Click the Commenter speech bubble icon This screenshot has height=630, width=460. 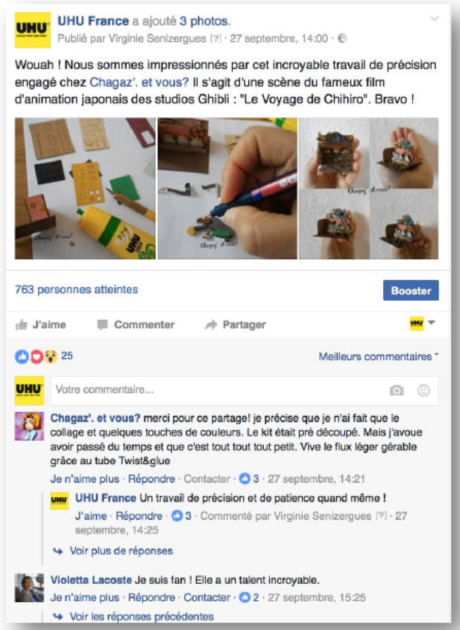(102, 325)
